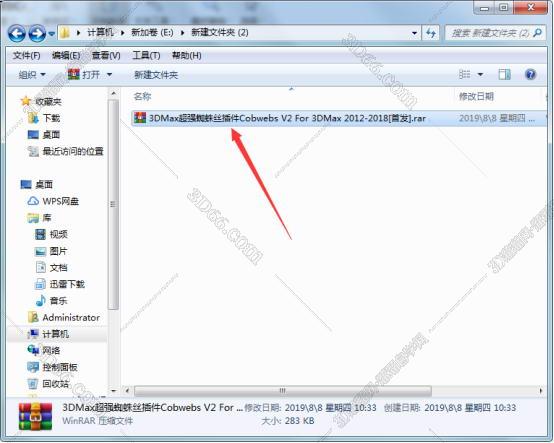Select 收藏夹 in navigation pane
Screen dimensions: 554x443
tap(48, 102)
